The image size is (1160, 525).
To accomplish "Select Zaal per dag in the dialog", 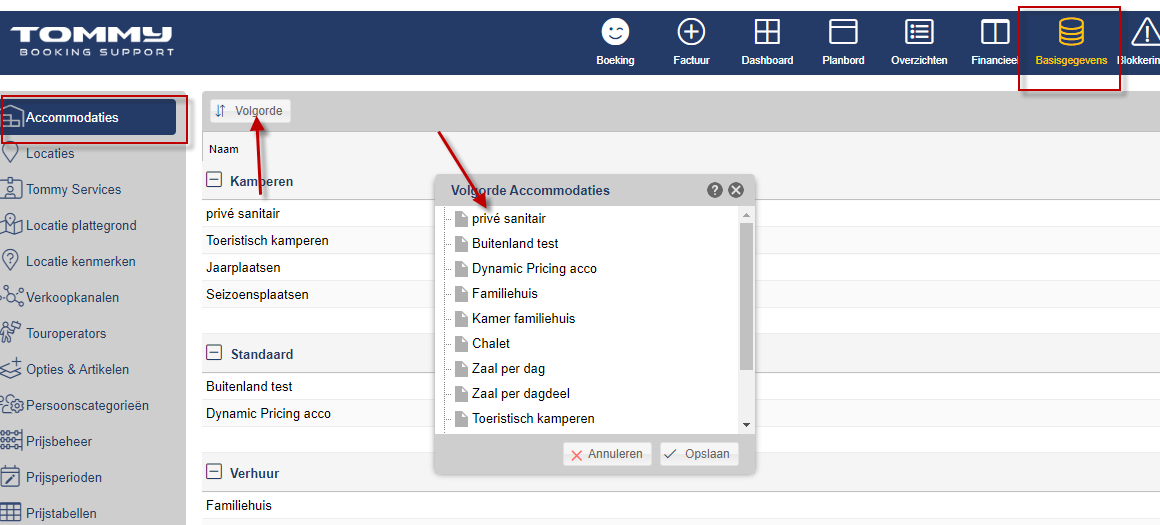I will click(509, 368).
